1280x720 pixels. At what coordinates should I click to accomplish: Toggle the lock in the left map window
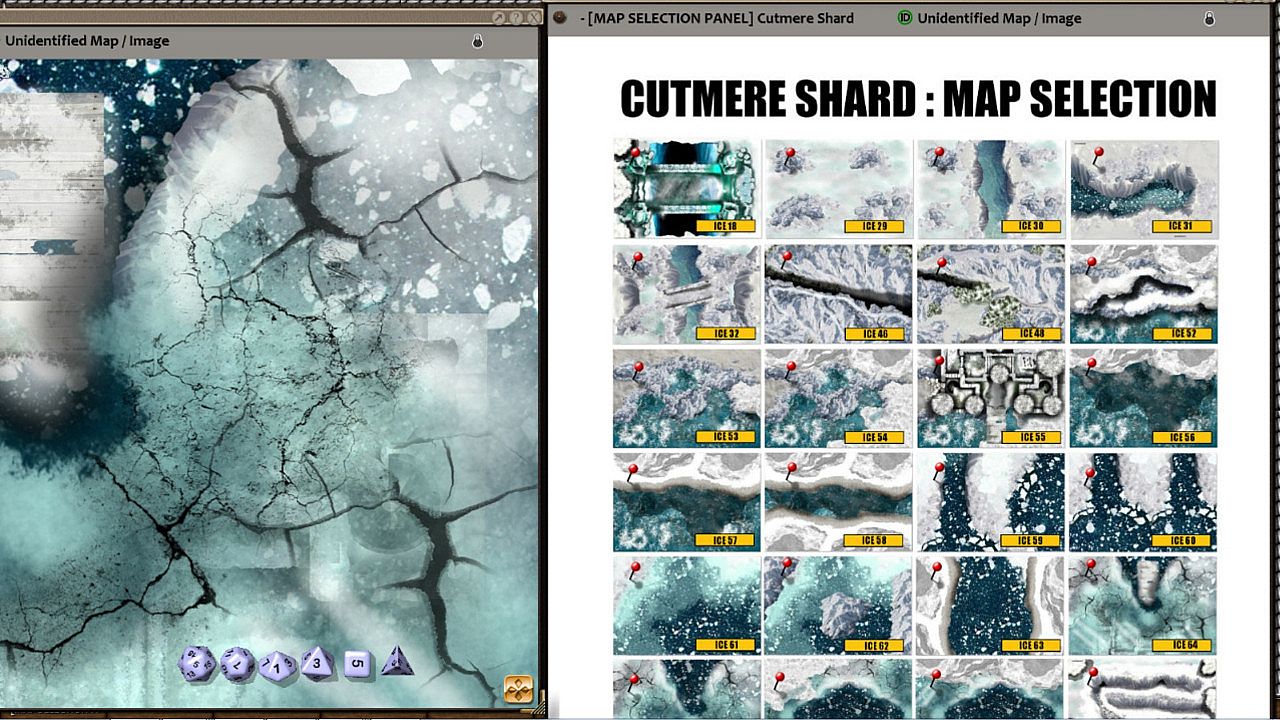pyautogui.click(x=477, y=41)
